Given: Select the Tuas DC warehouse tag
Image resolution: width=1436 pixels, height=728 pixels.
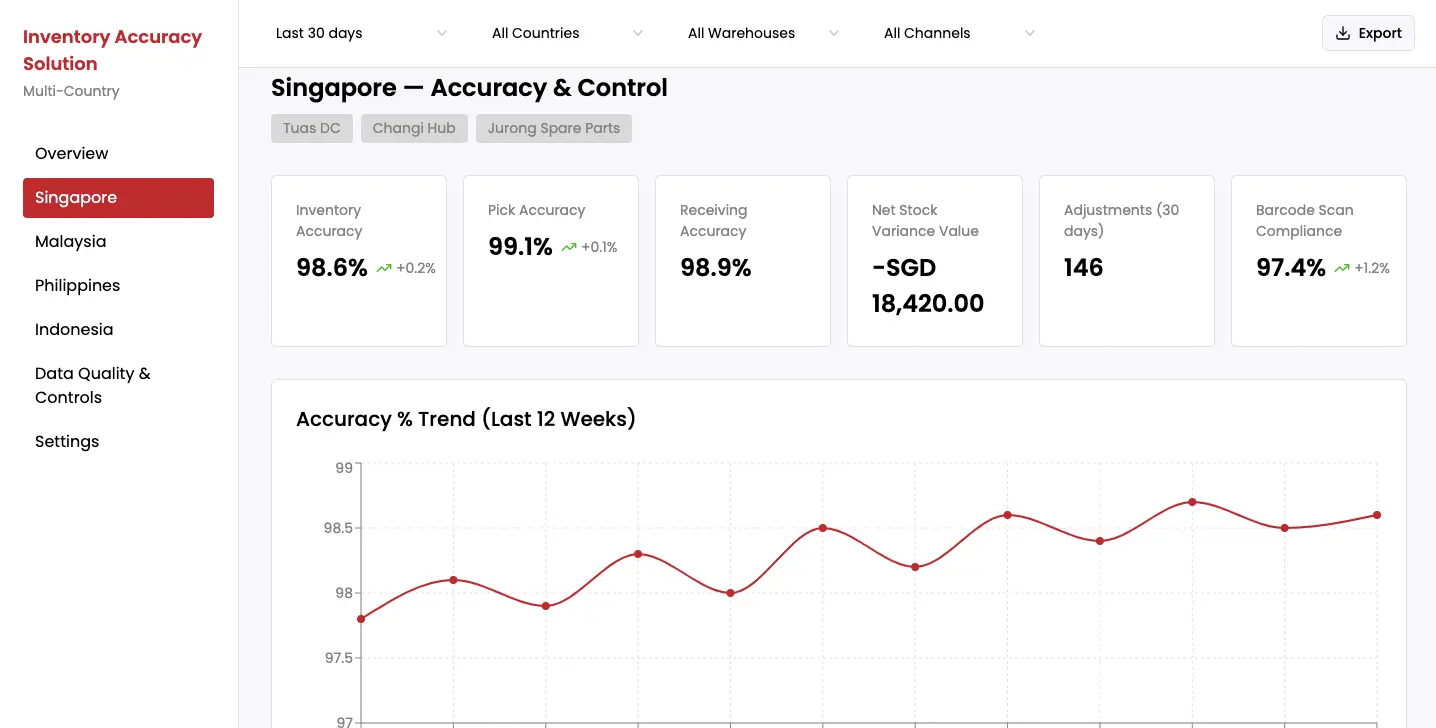Looking at the screenshot, I should (x=311, y=128).
